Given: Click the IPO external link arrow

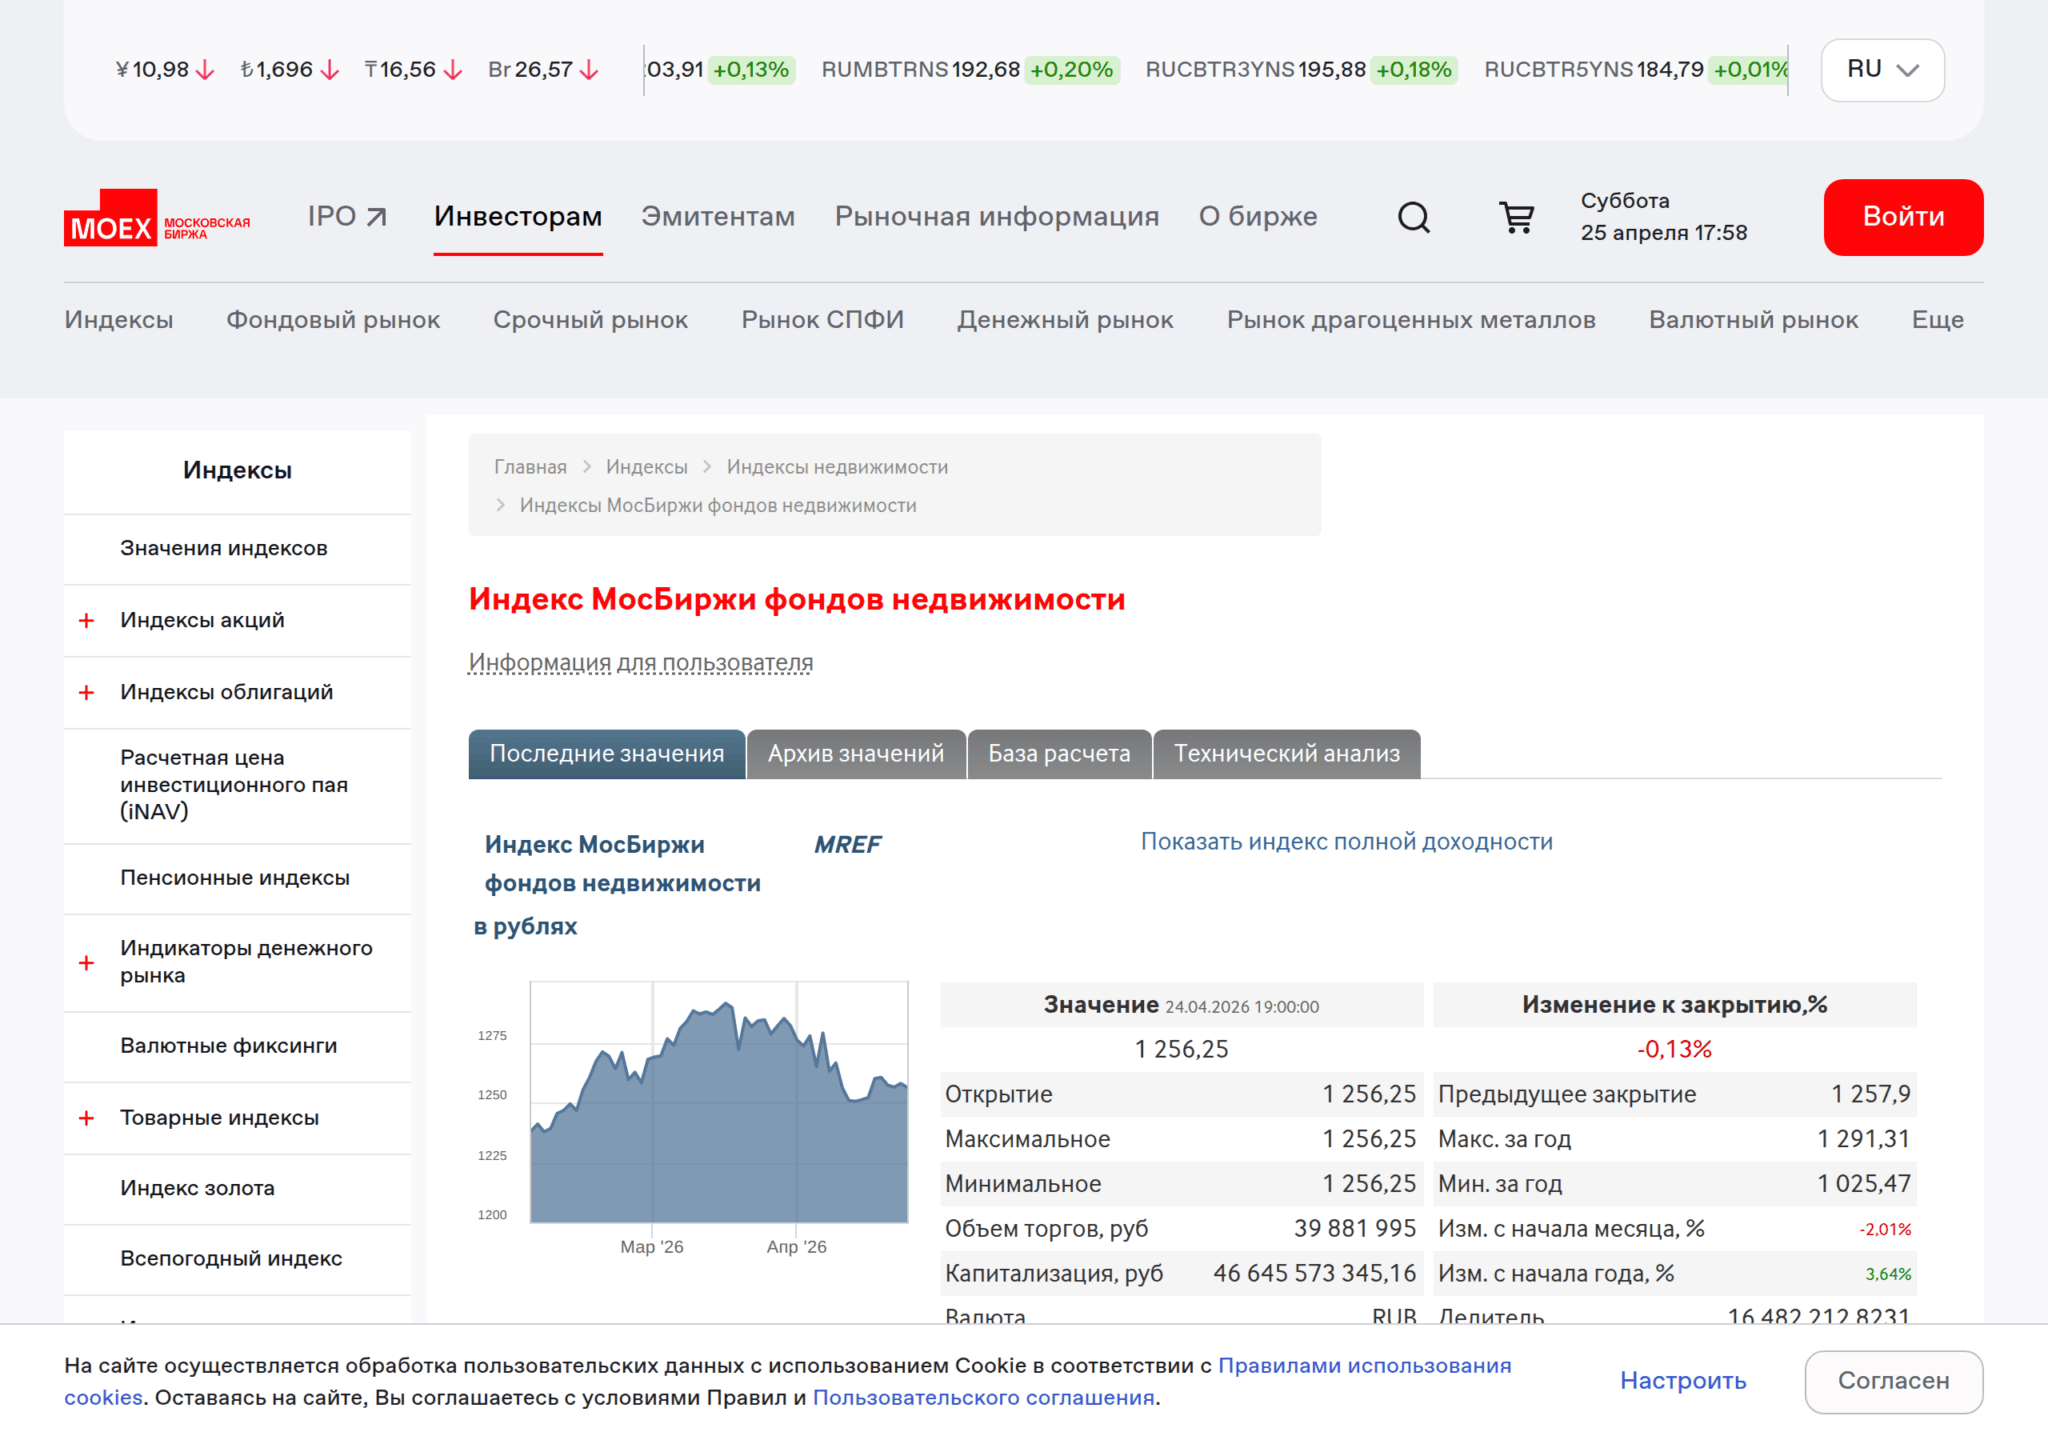Looking at the screenshot, I should pos(376,217).
